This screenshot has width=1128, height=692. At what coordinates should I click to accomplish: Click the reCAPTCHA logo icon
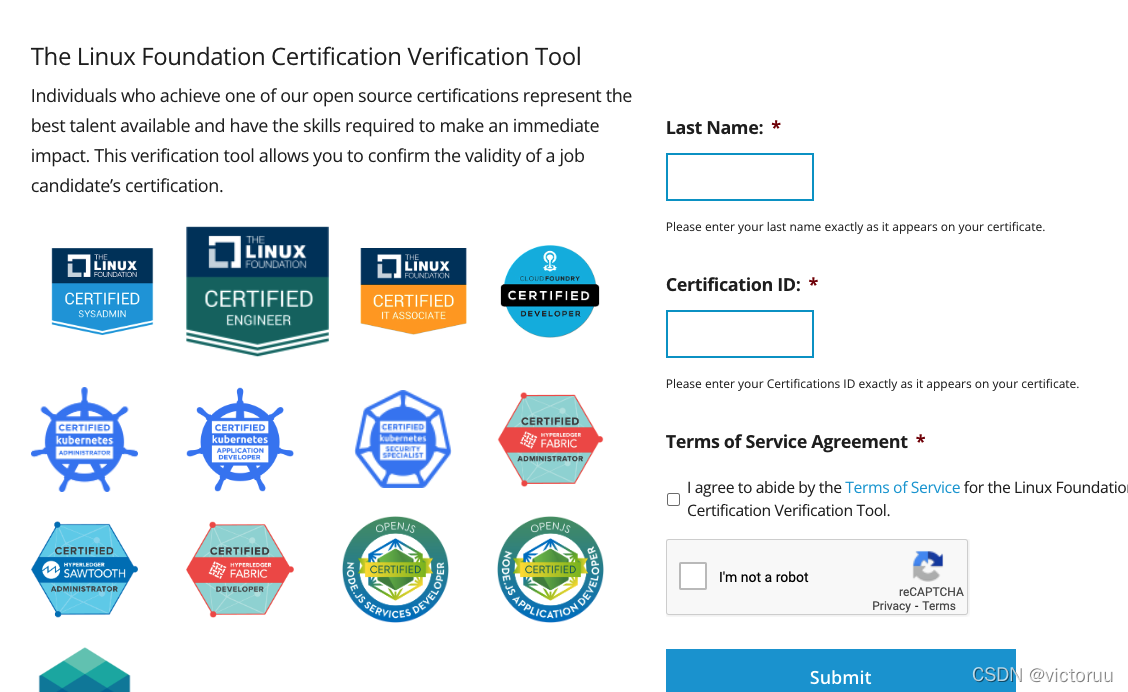[x=928, y=565]
